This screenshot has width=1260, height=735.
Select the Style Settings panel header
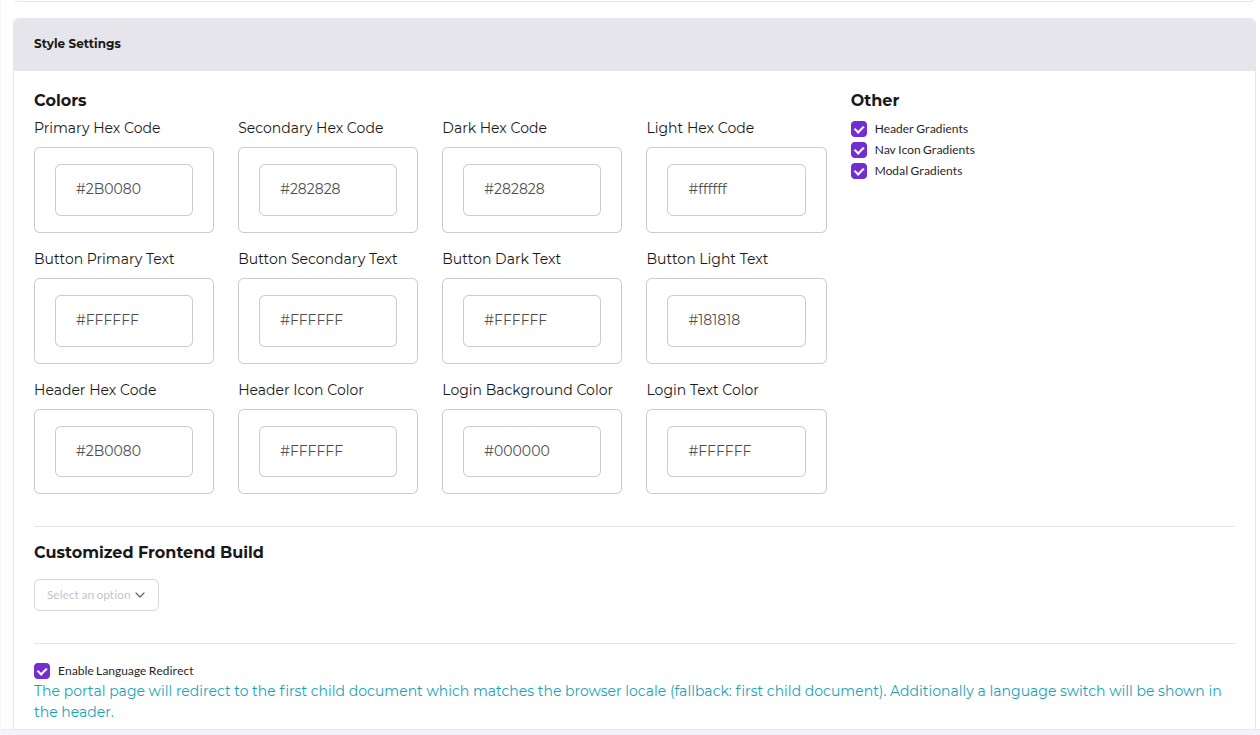(x=635, y=44)
